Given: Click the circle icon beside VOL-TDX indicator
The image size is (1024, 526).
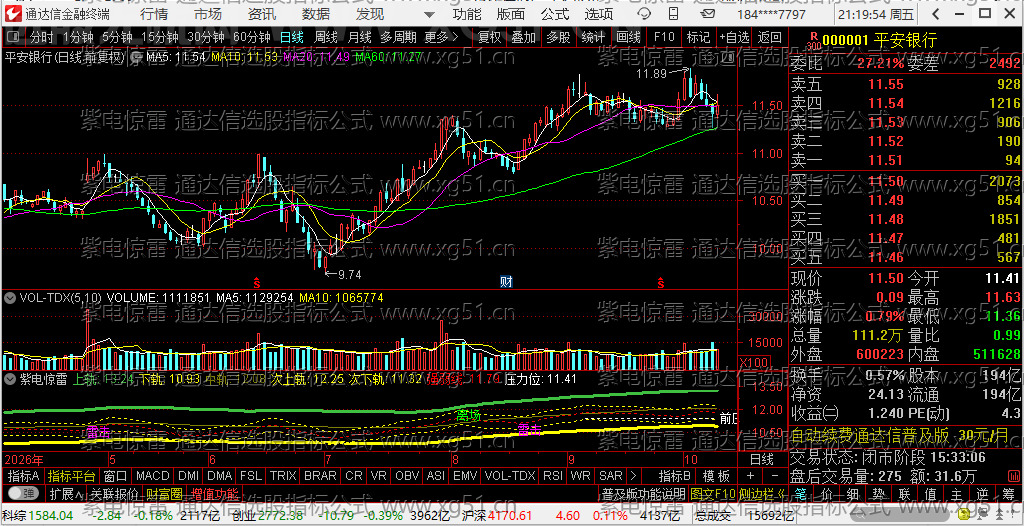Looking at the screenshot, I should click(x=10, y=298).
